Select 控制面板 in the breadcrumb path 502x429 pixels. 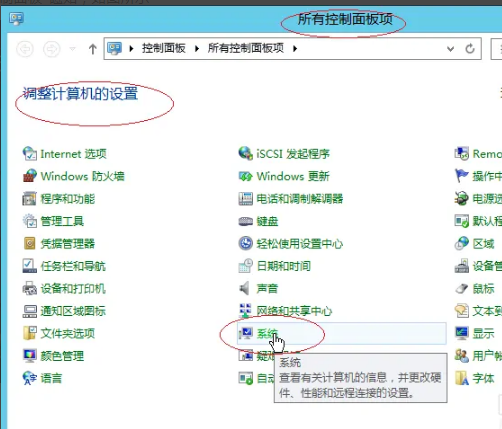pos(163,48)
